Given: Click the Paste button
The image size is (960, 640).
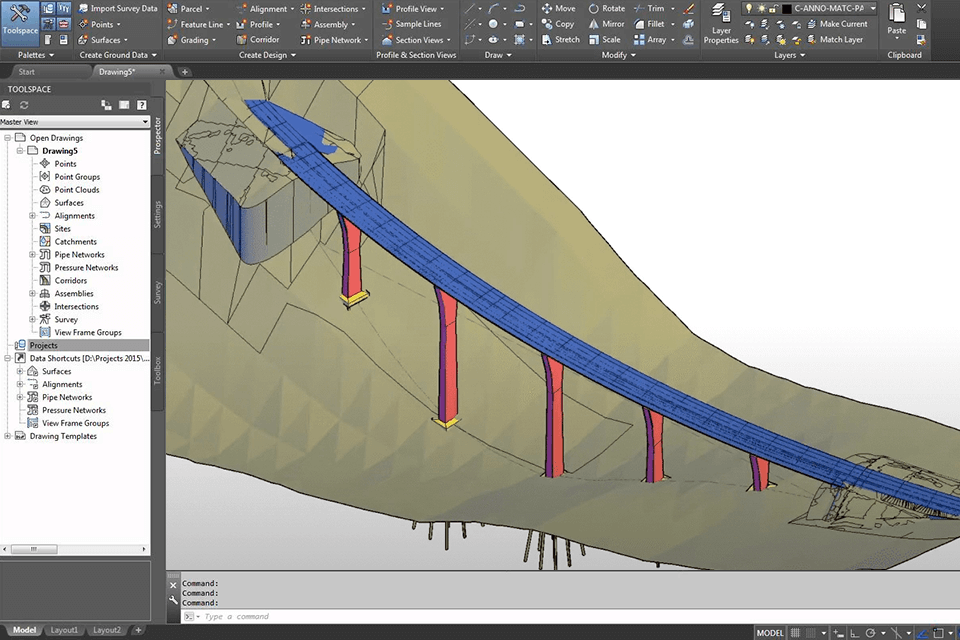Looking at the screenshot, I should pyautogui.click(x=896, y=20).
